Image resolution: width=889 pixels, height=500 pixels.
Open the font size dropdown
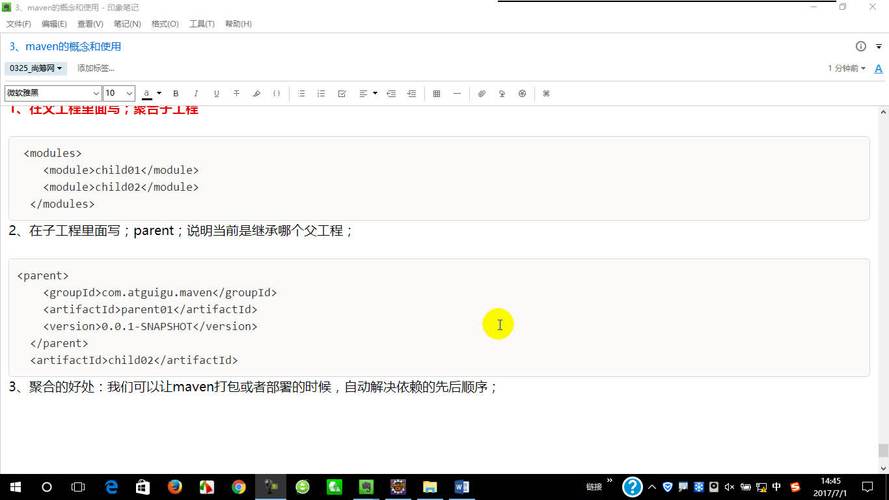click(x=119, y=93)
